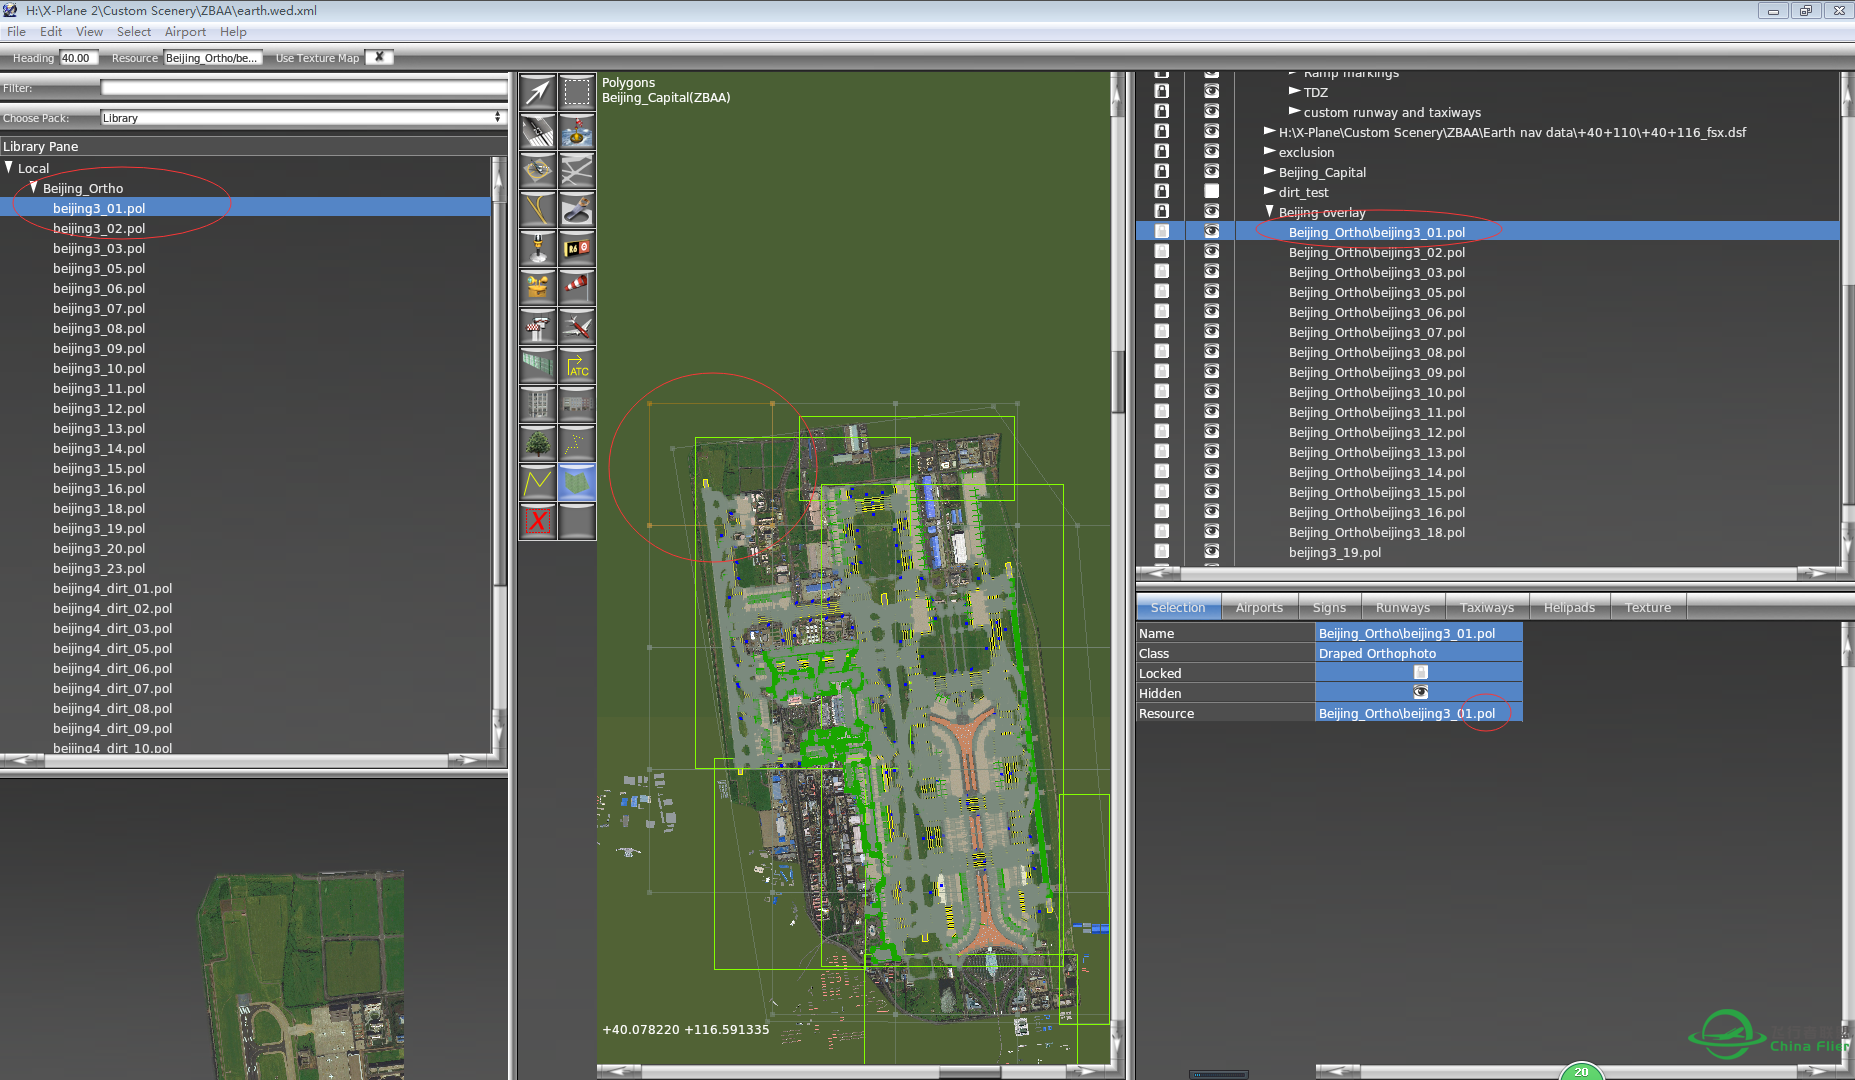Select the Marquee selection tool
Screen dimensions: 1855x1080
coord(577,92)
